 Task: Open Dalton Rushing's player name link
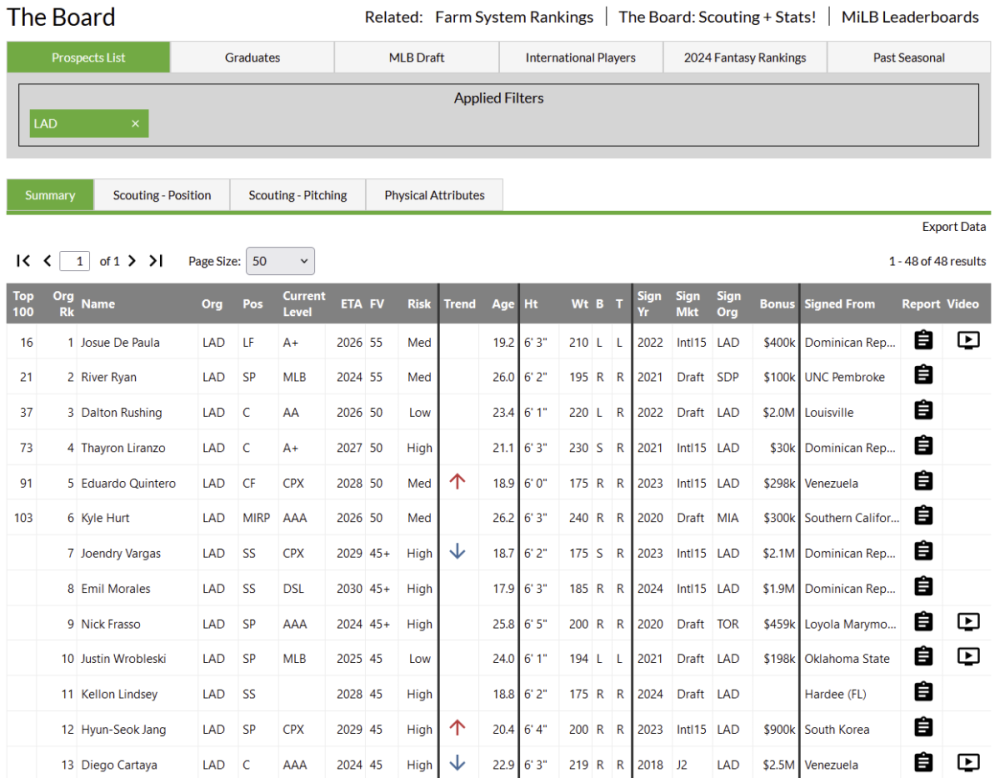pos(121,412)
